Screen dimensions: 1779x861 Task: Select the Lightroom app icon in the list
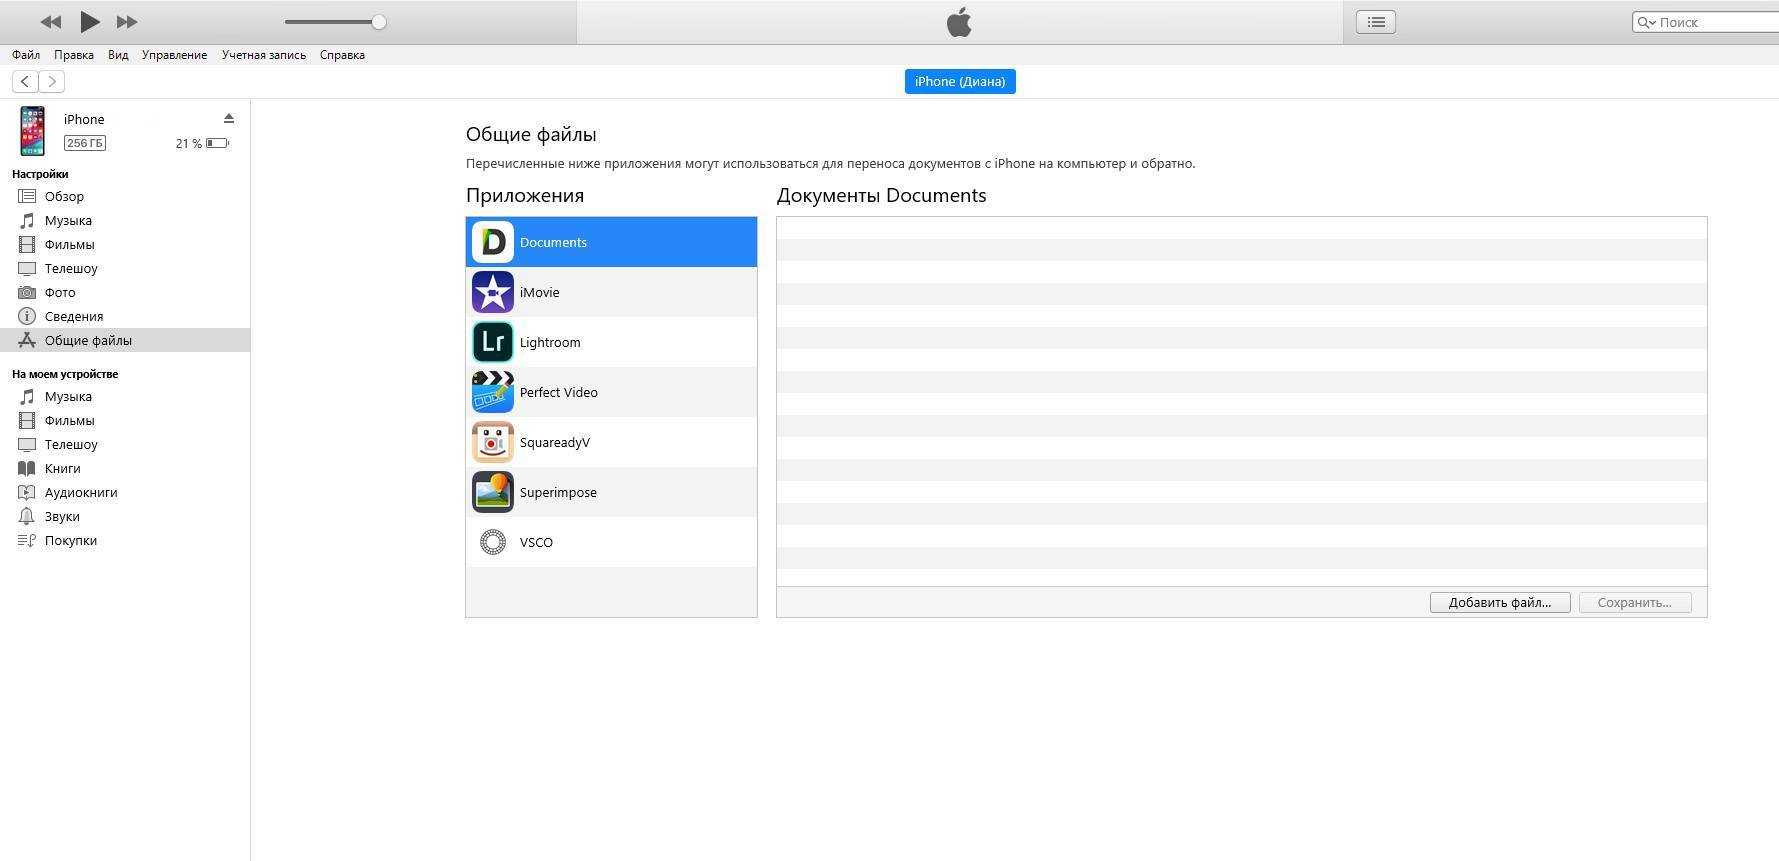(x=492, y=342)
